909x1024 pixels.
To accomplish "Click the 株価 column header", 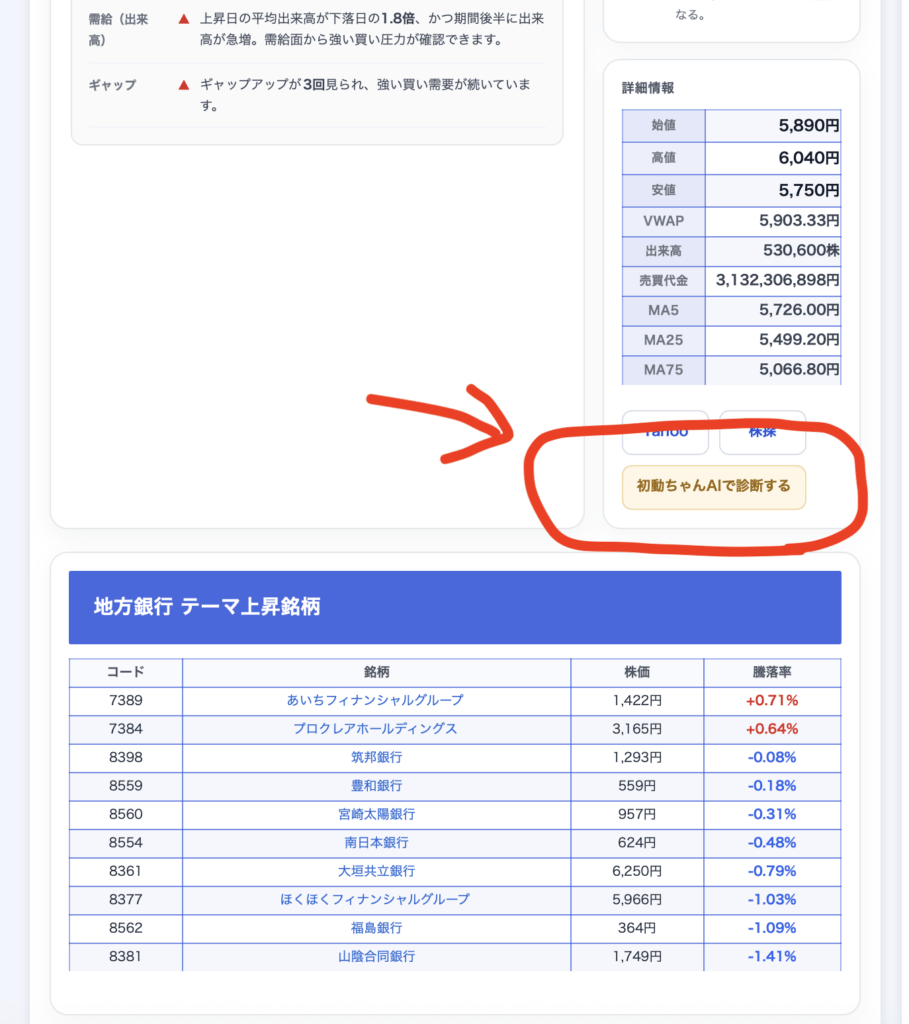I will (x=637, y=672).
